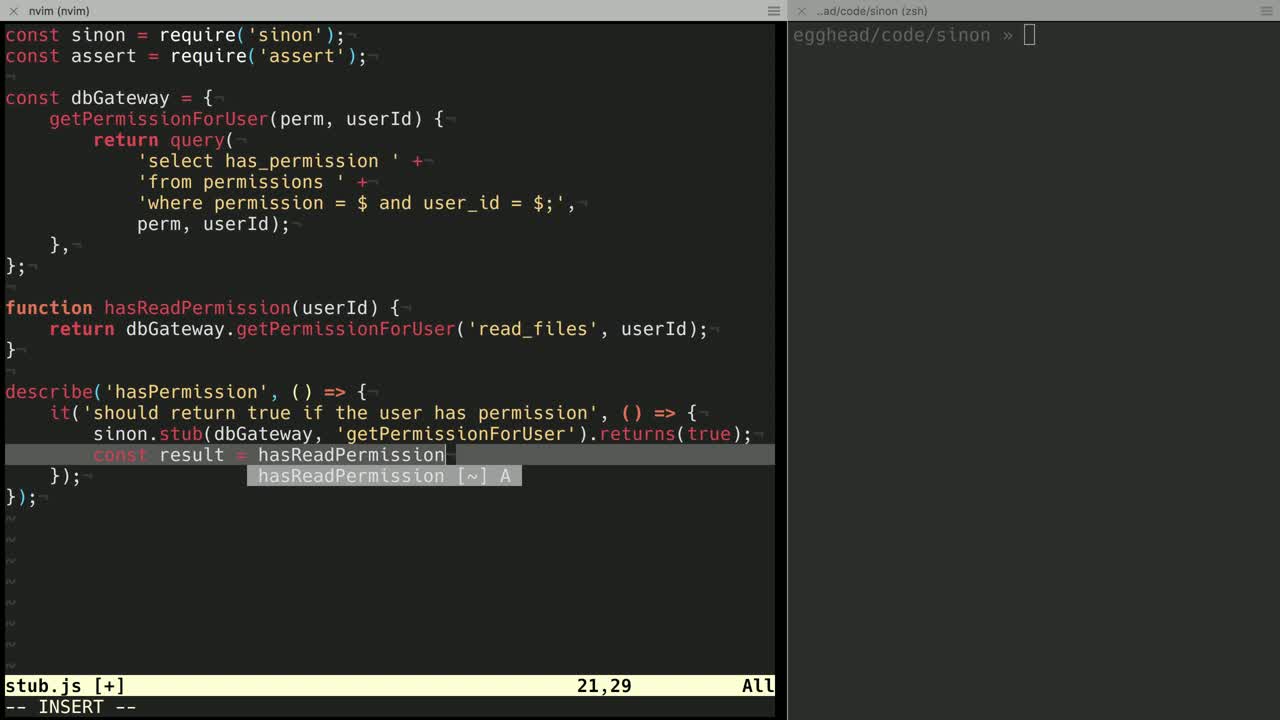Screen dimensions: 1280x720
Task: Click the 'read_files' string argument
Action: pyautogui.click(x=532, y=329)
